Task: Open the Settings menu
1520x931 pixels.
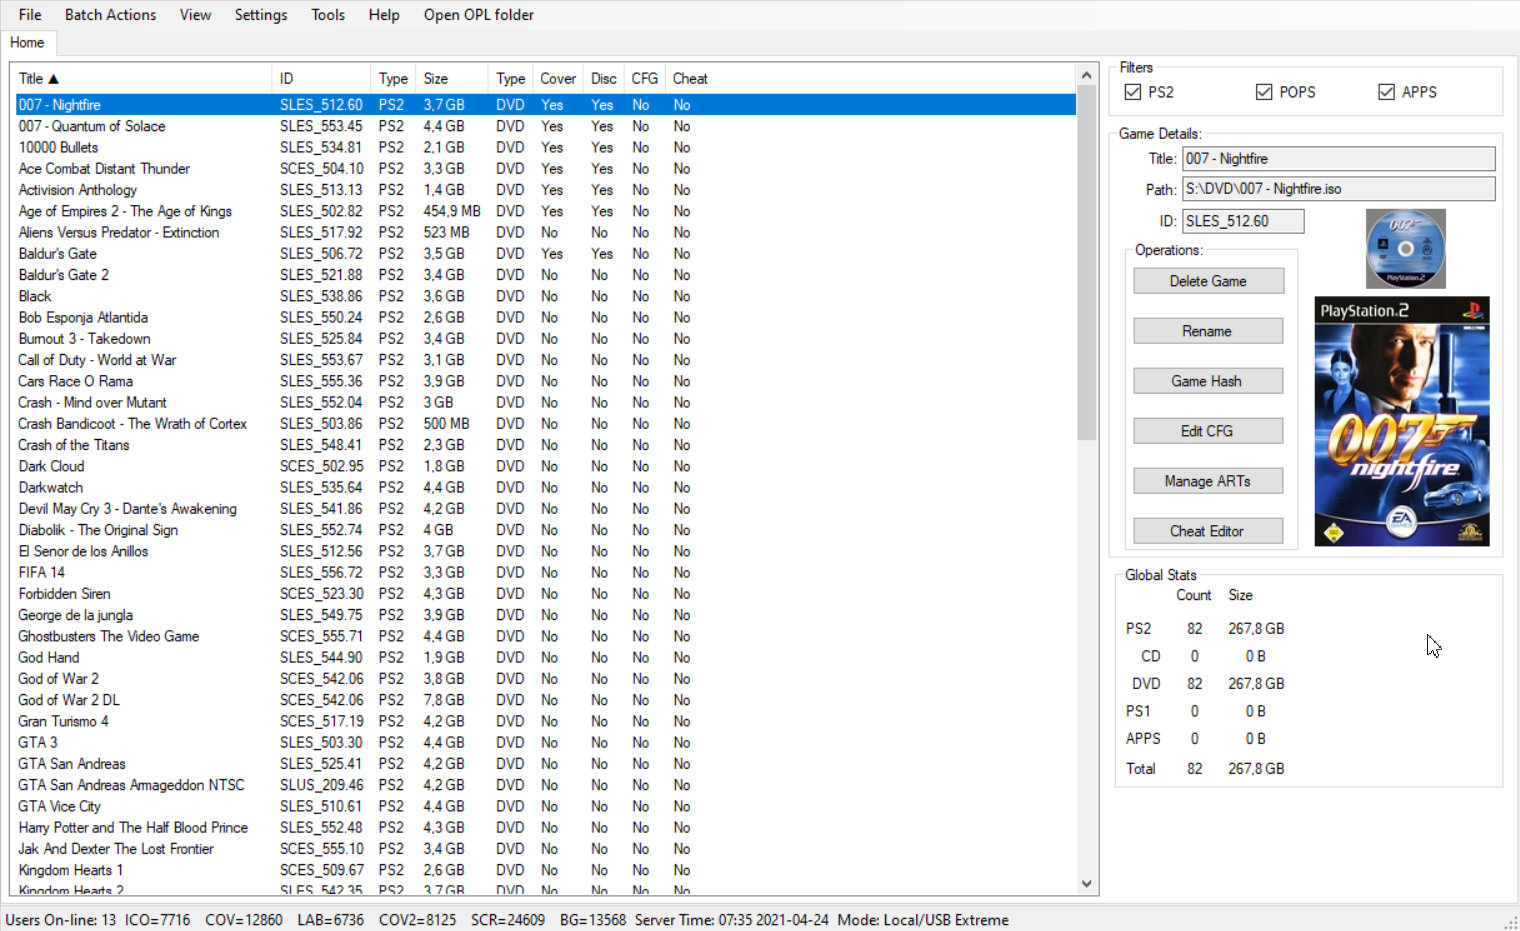Action: [261, 15]
